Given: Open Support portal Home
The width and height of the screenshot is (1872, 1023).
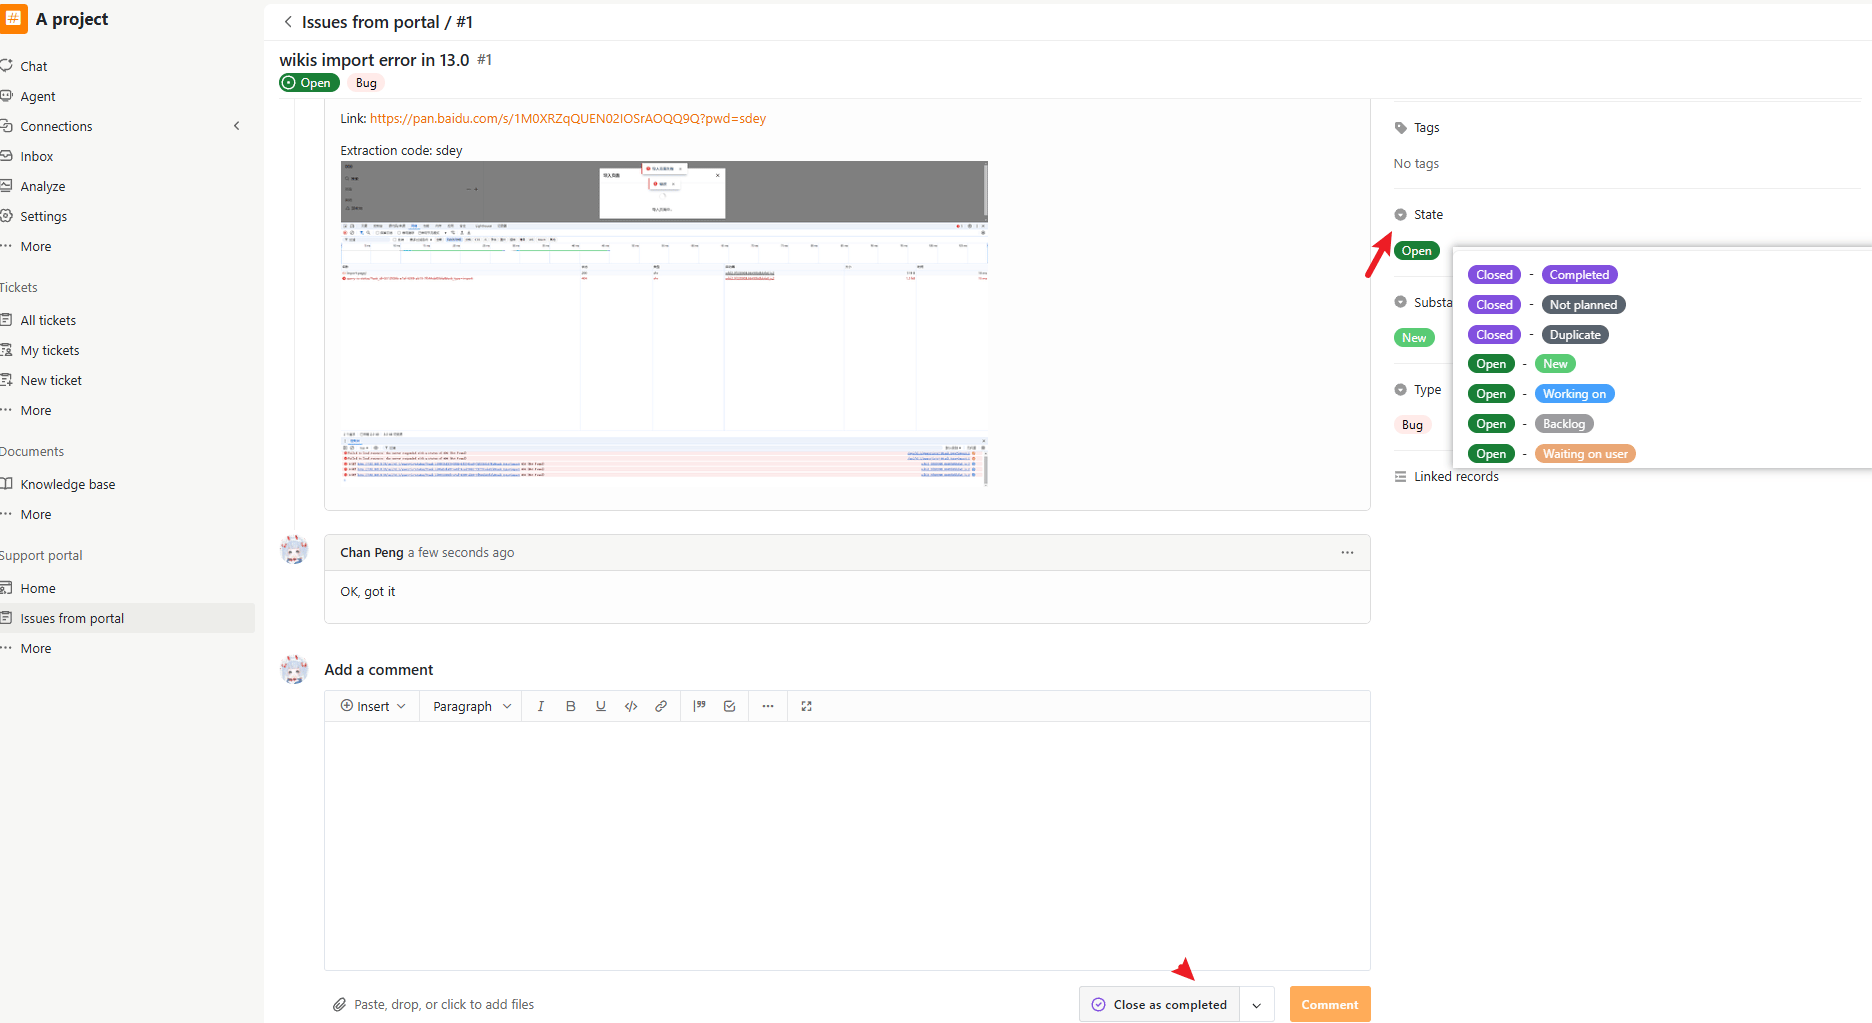Looking at the screenshot, I should click(38, 588).
